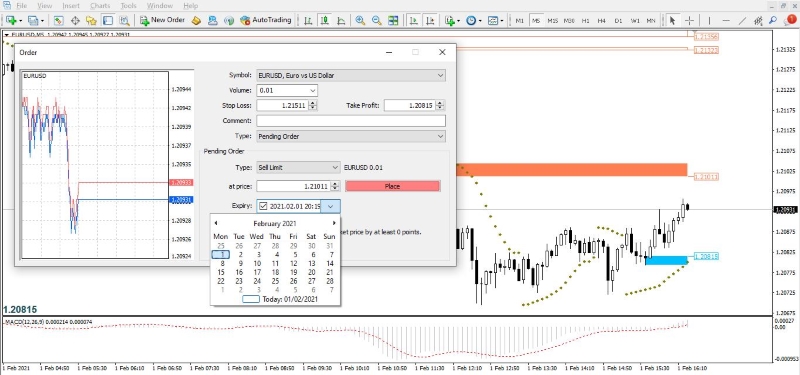This screenshot has width=800, height=375.
Task: Switch timeframe to M15
Action: point(553,20)
